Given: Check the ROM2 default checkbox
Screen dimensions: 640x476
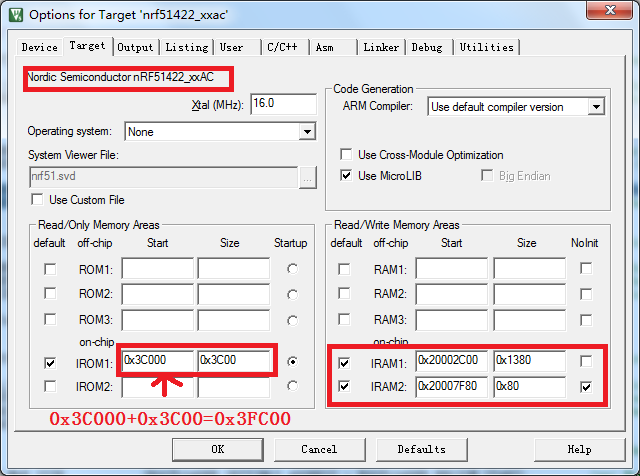Looking at the screenshot, I should pyautogui.click(x=50, y=294).
